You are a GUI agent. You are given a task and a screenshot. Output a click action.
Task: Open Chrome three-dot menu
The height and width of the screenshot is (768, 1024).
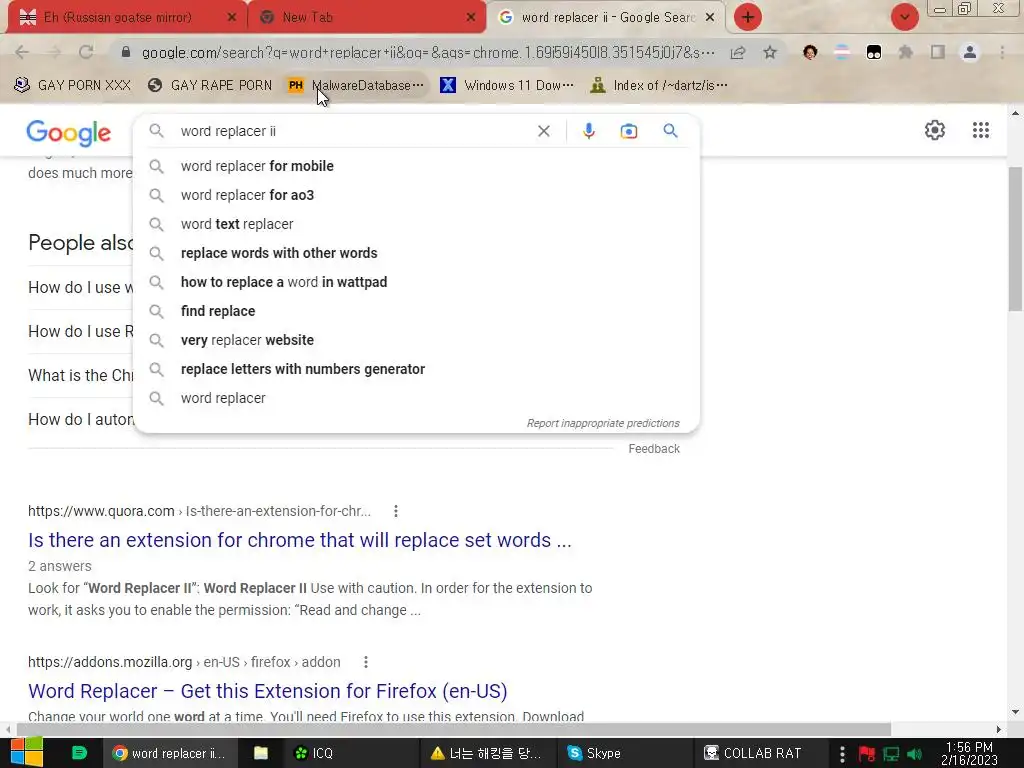(1002, 52)
